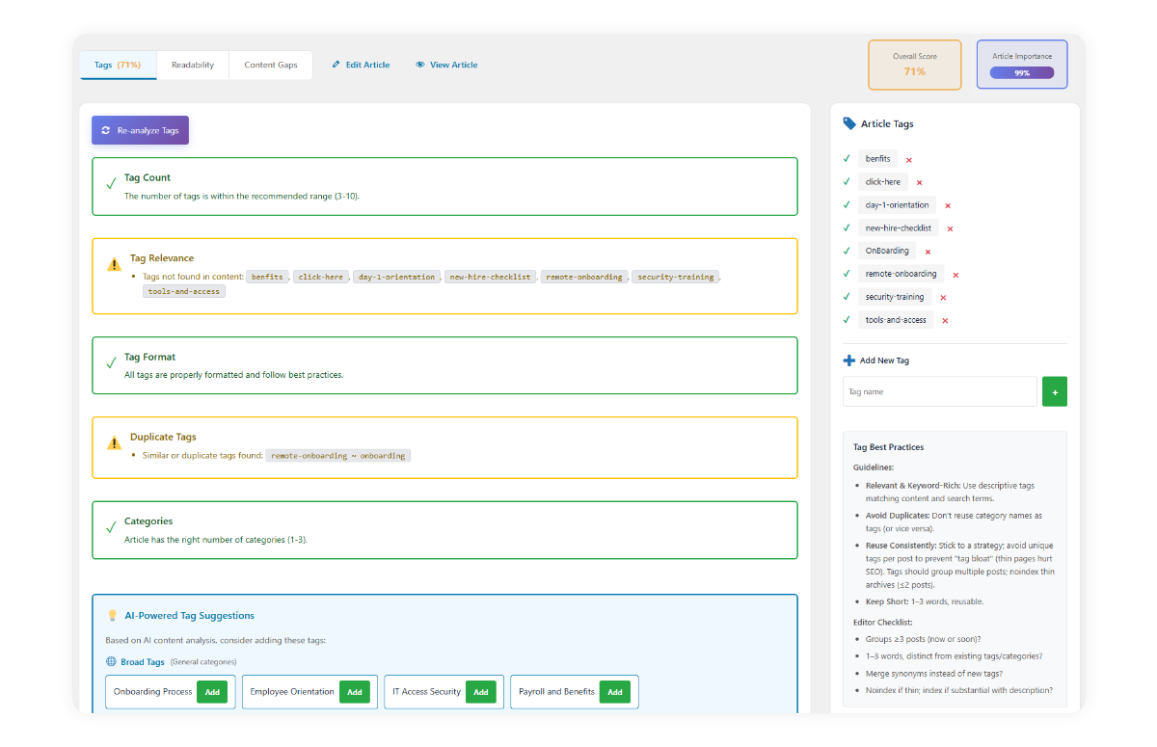Remove the security-training tag
1157x747 pixels.
[943, 298]
